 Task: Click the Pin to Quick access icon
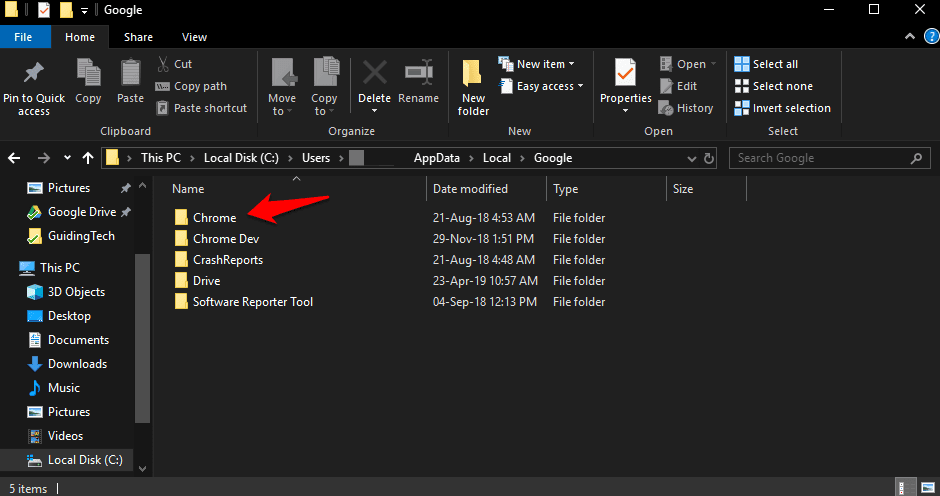point(33,74)
